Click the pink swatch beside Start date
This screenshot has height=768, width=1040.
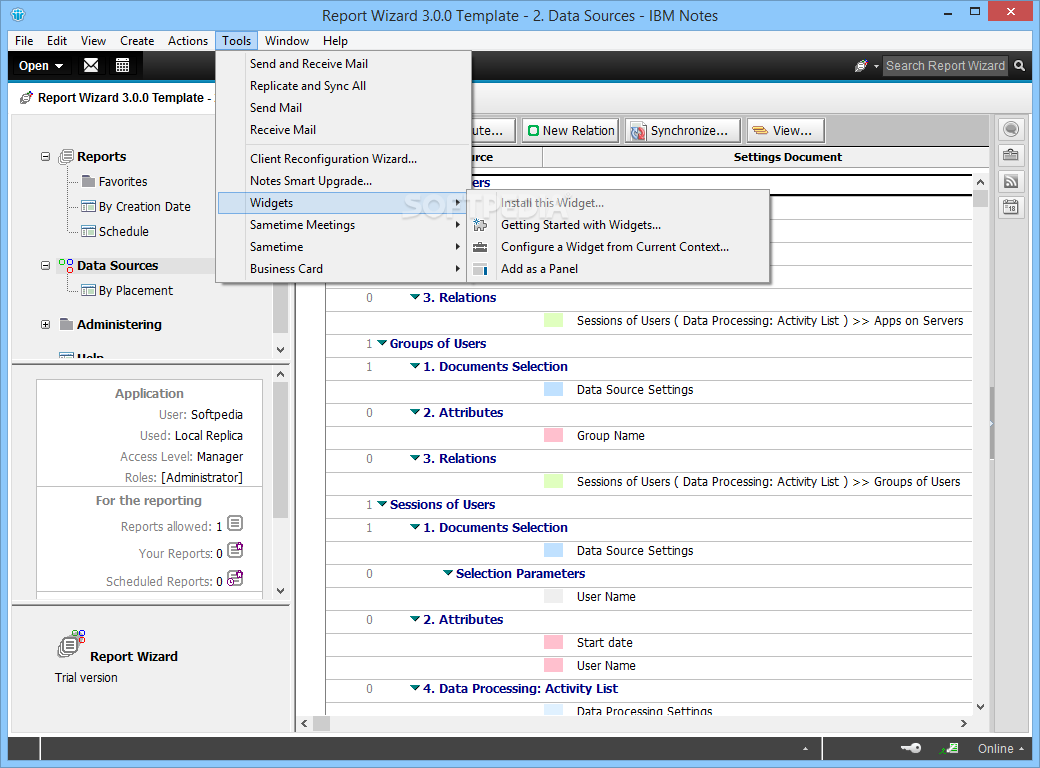(x=553, y=642)
